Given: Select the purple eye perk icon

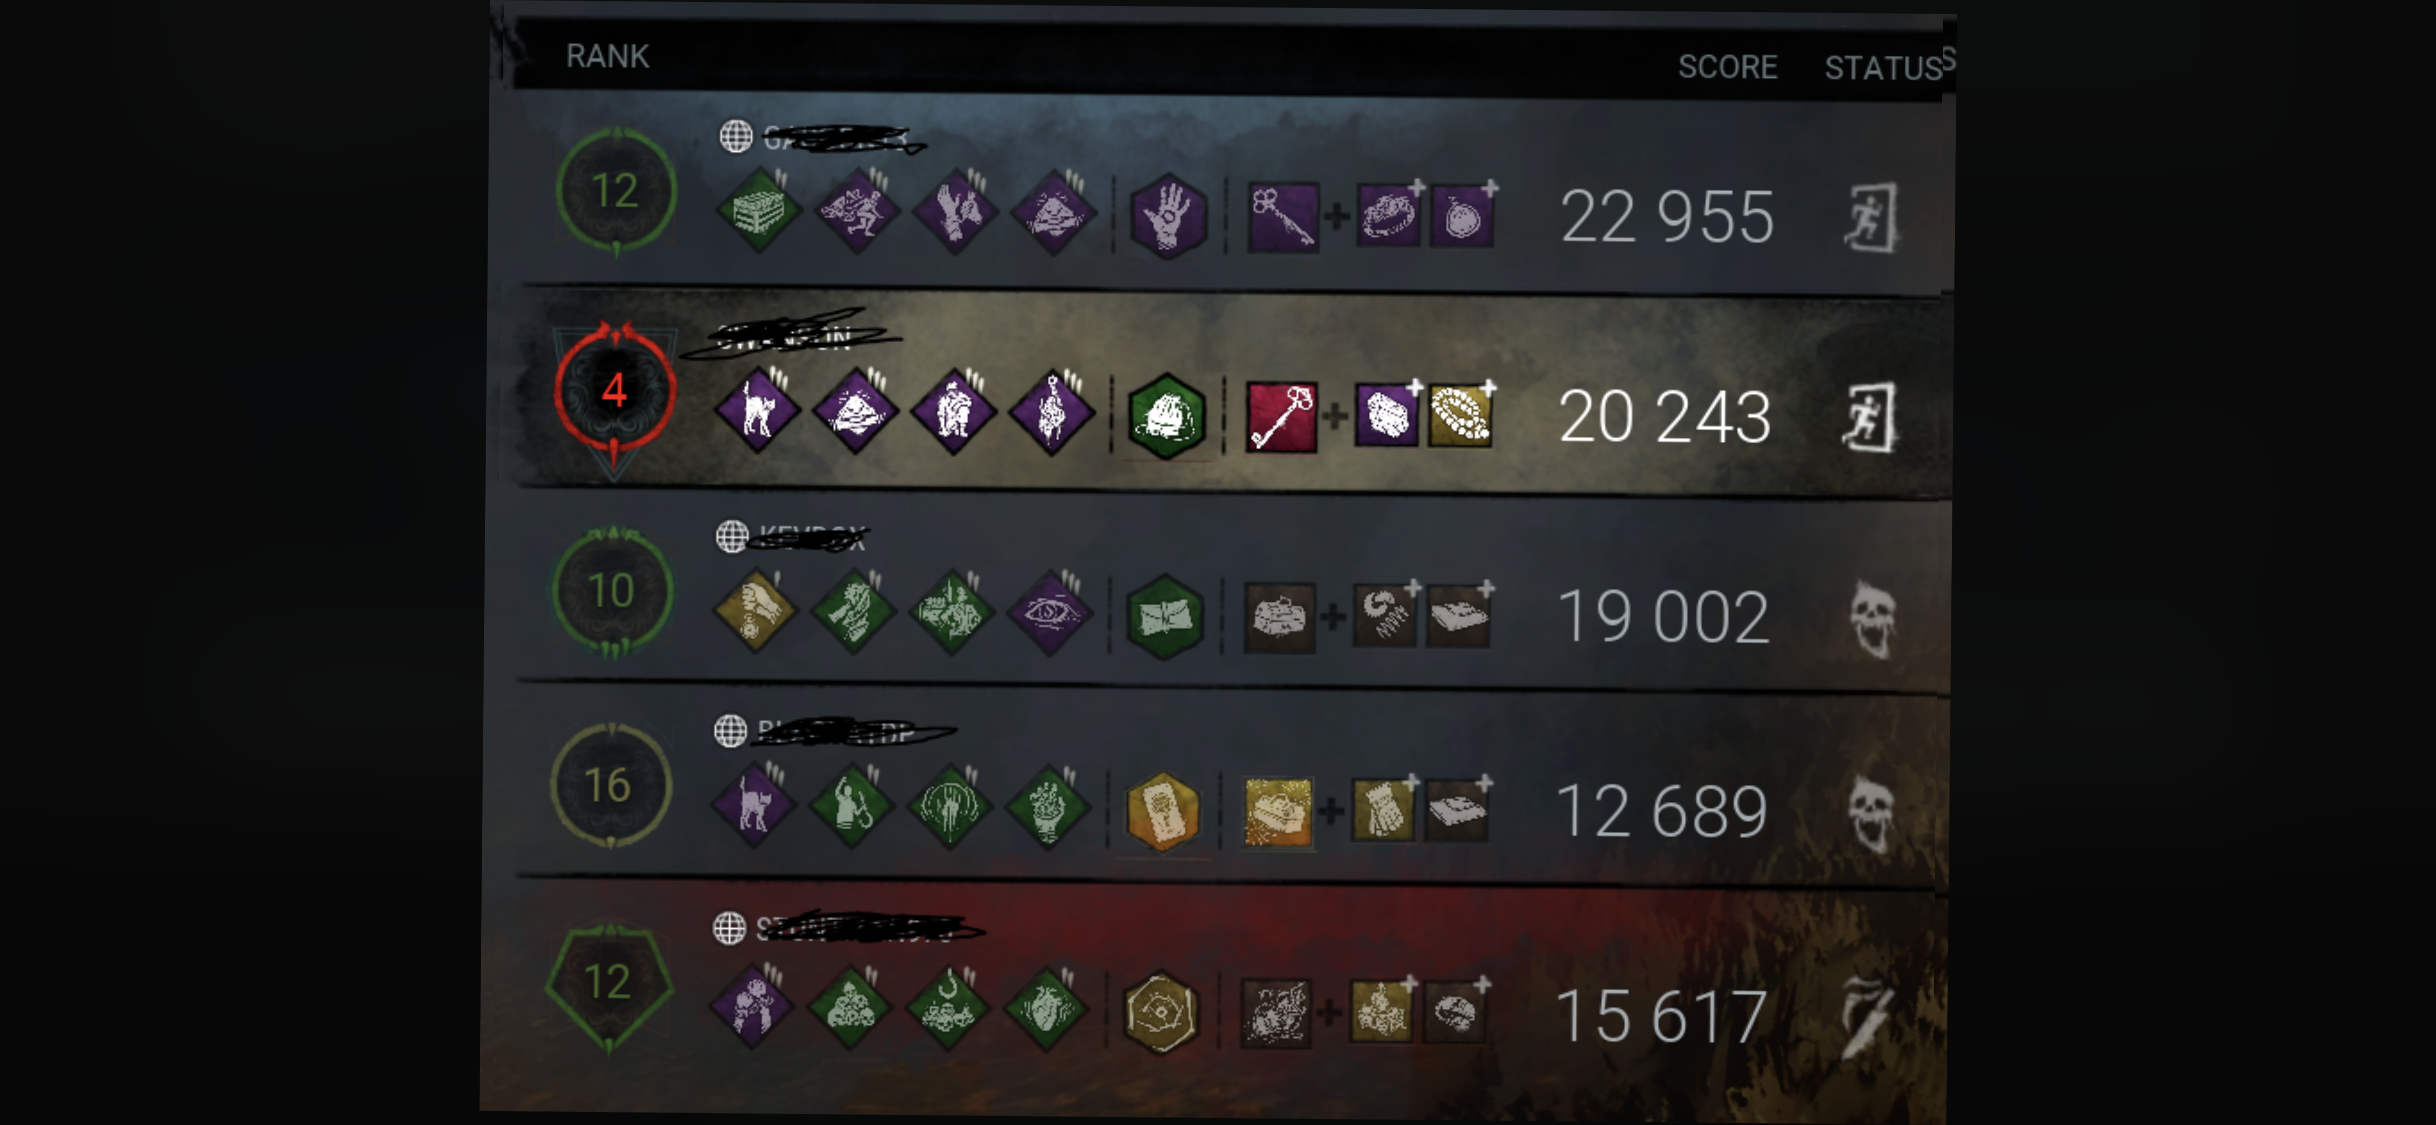Looking at the screenshot, I should 1049,612.
